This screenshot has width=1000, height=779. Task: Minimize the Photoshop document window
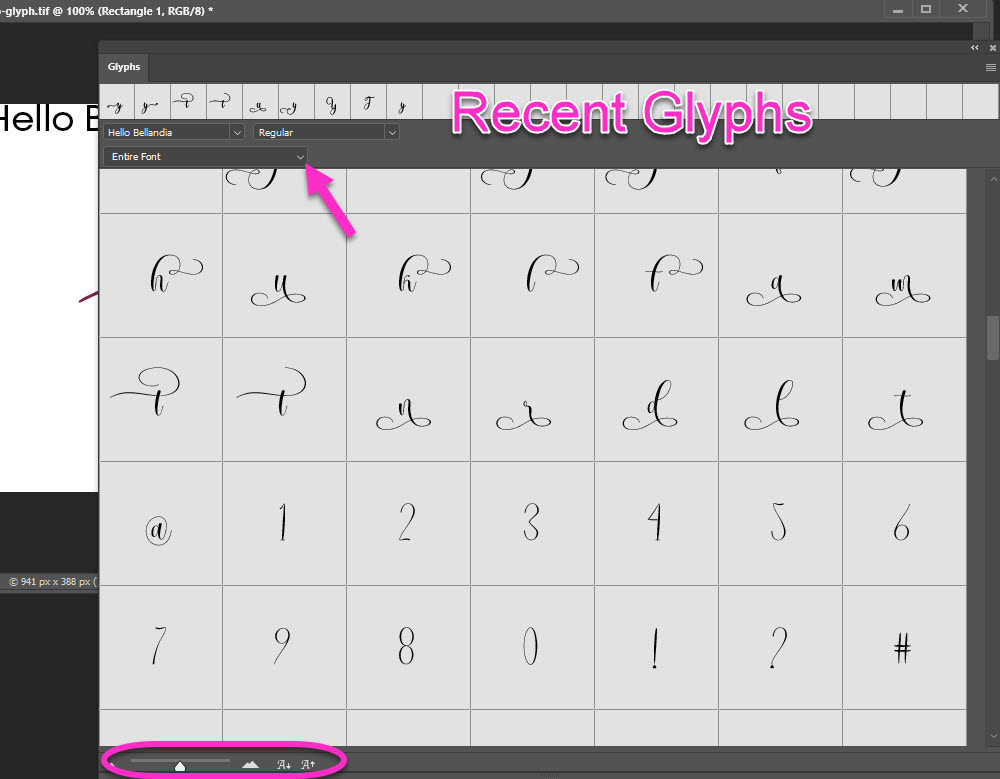click(x=898, y=9)
